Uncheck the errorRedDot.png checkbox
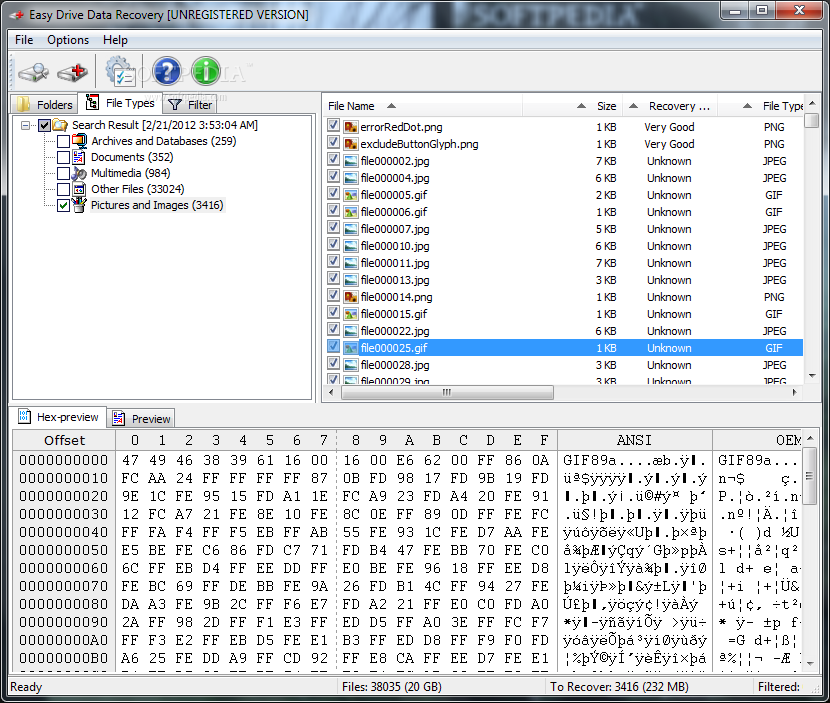 333,125
